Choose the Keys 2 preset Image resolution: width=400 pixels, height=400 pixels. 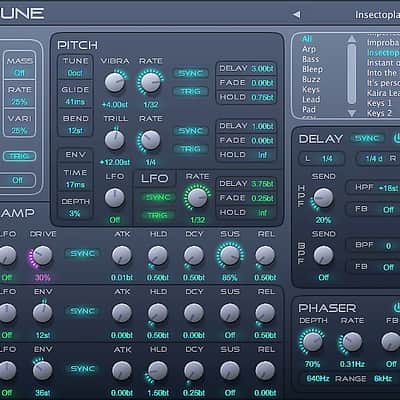click(379, 113)
